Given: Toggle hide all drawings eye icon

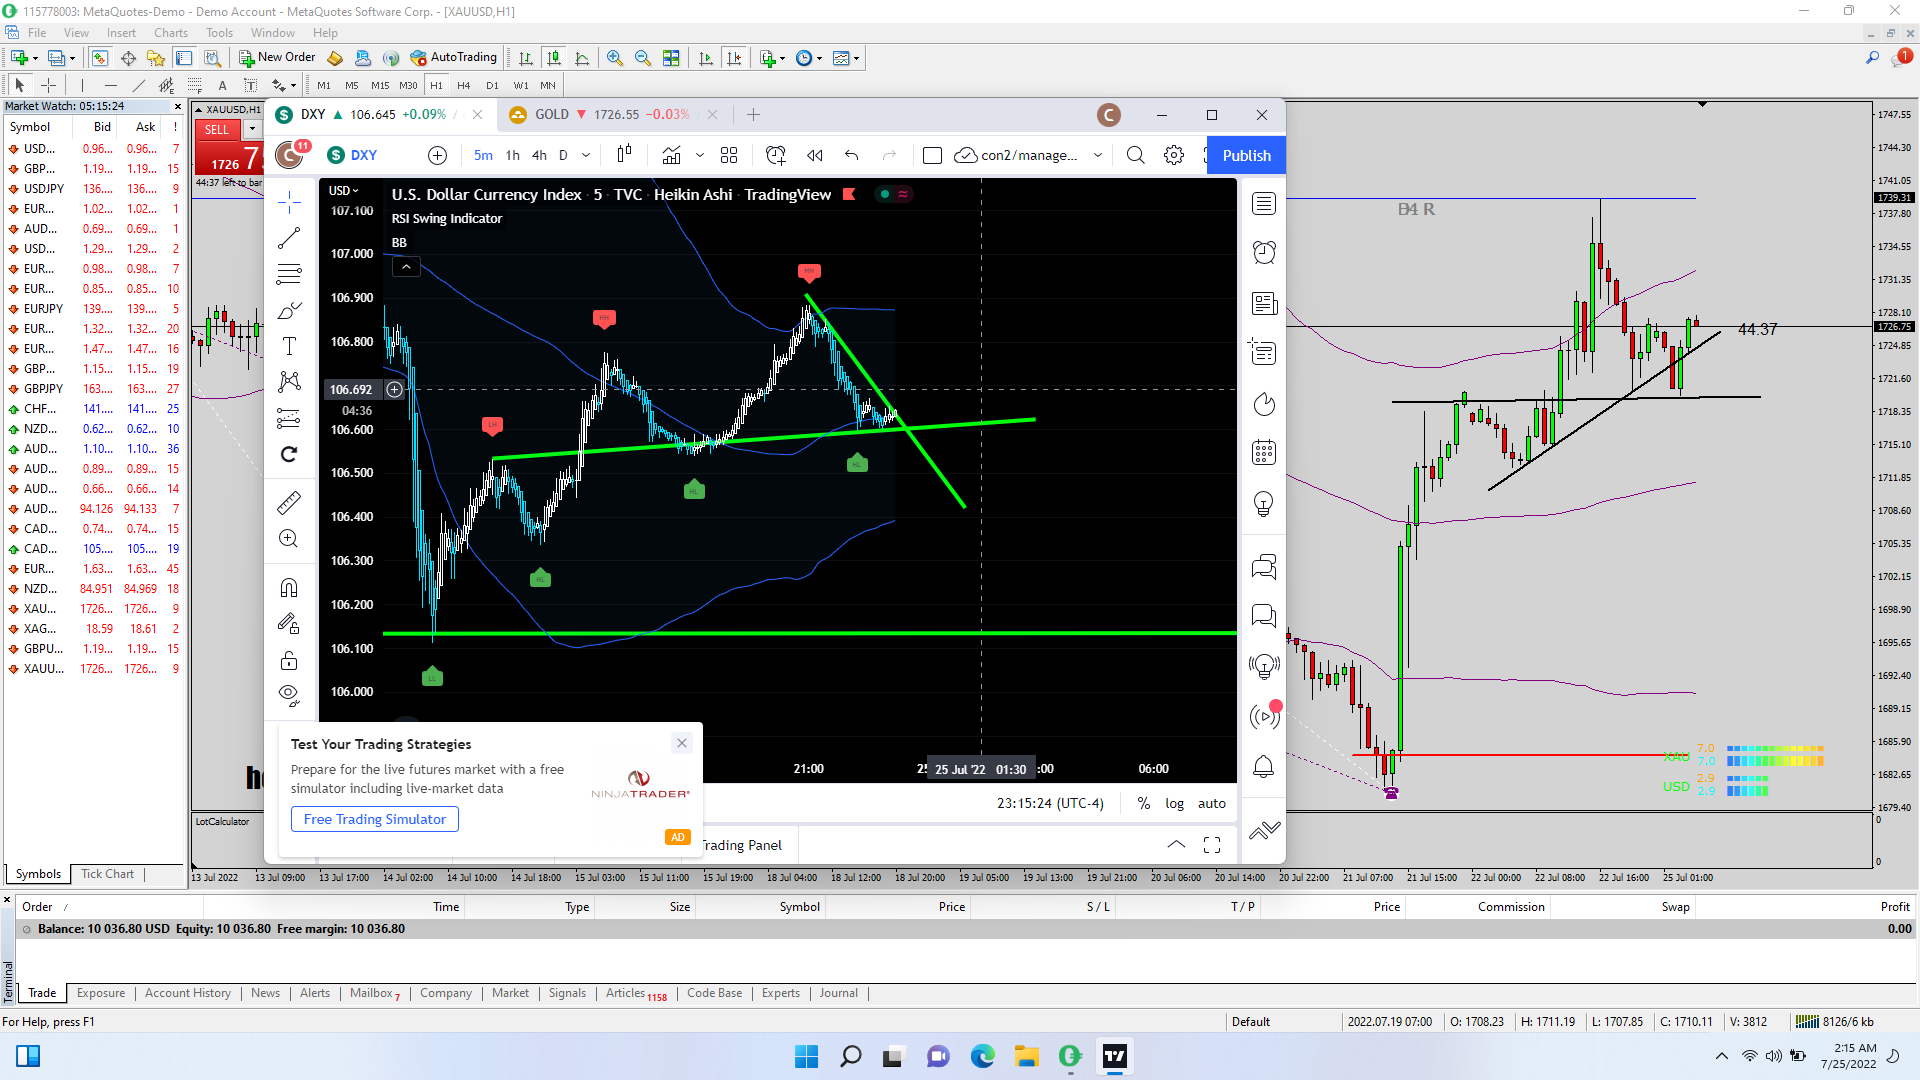Looking at the screenshot, I should point(289,695).
